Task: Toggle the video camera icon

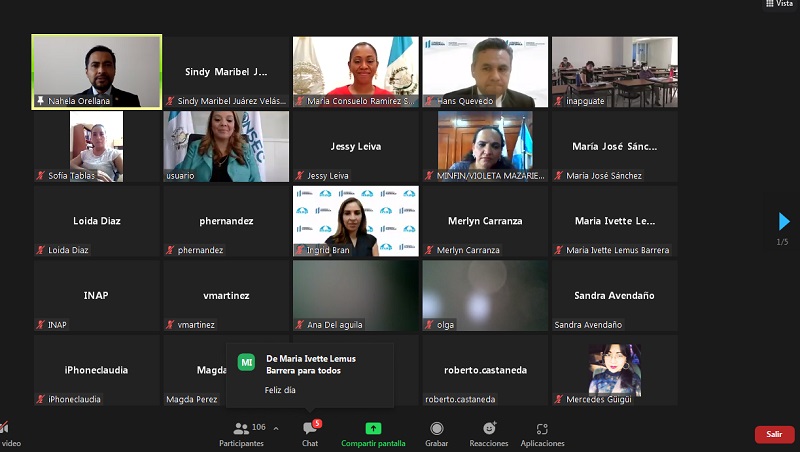Action: pyautogui.click(x=6, y=430)
